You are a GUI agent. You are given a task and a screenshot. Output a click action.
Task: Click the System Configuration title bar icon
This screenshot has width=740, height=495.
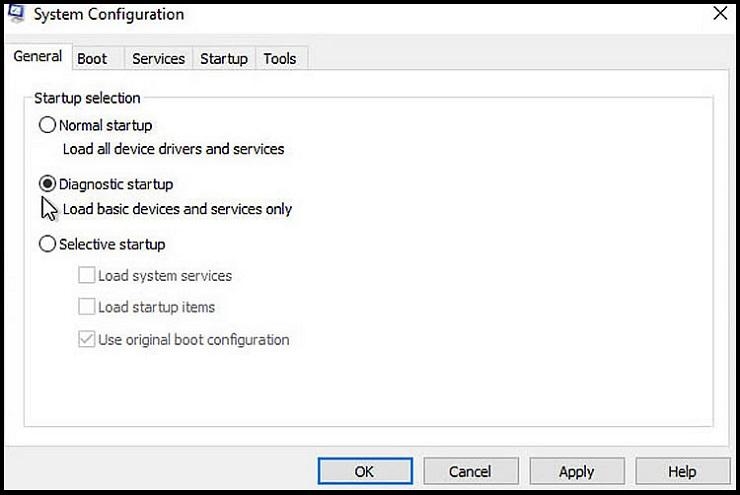tap(16, 13)
